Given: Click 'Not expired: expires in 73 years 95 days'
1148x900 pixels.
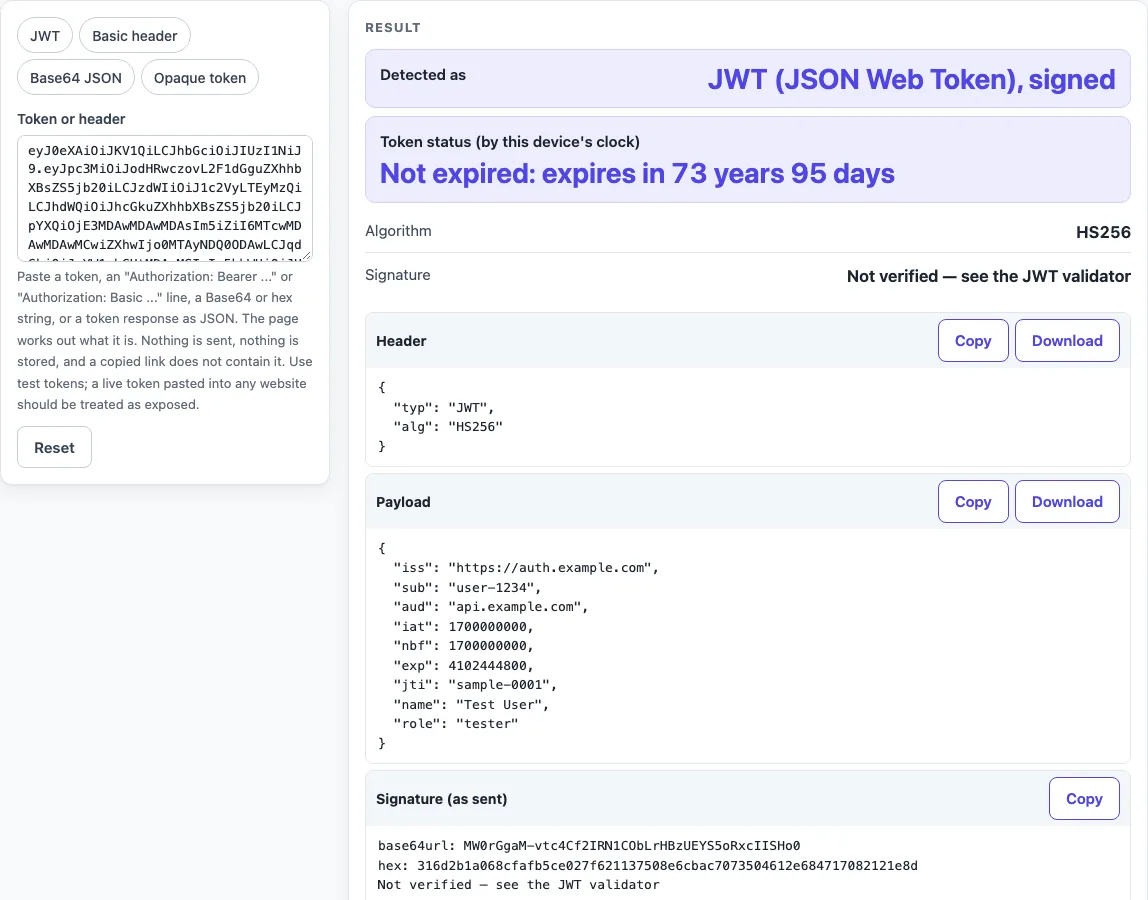Looking at the screenshot, I should point(637,174).
